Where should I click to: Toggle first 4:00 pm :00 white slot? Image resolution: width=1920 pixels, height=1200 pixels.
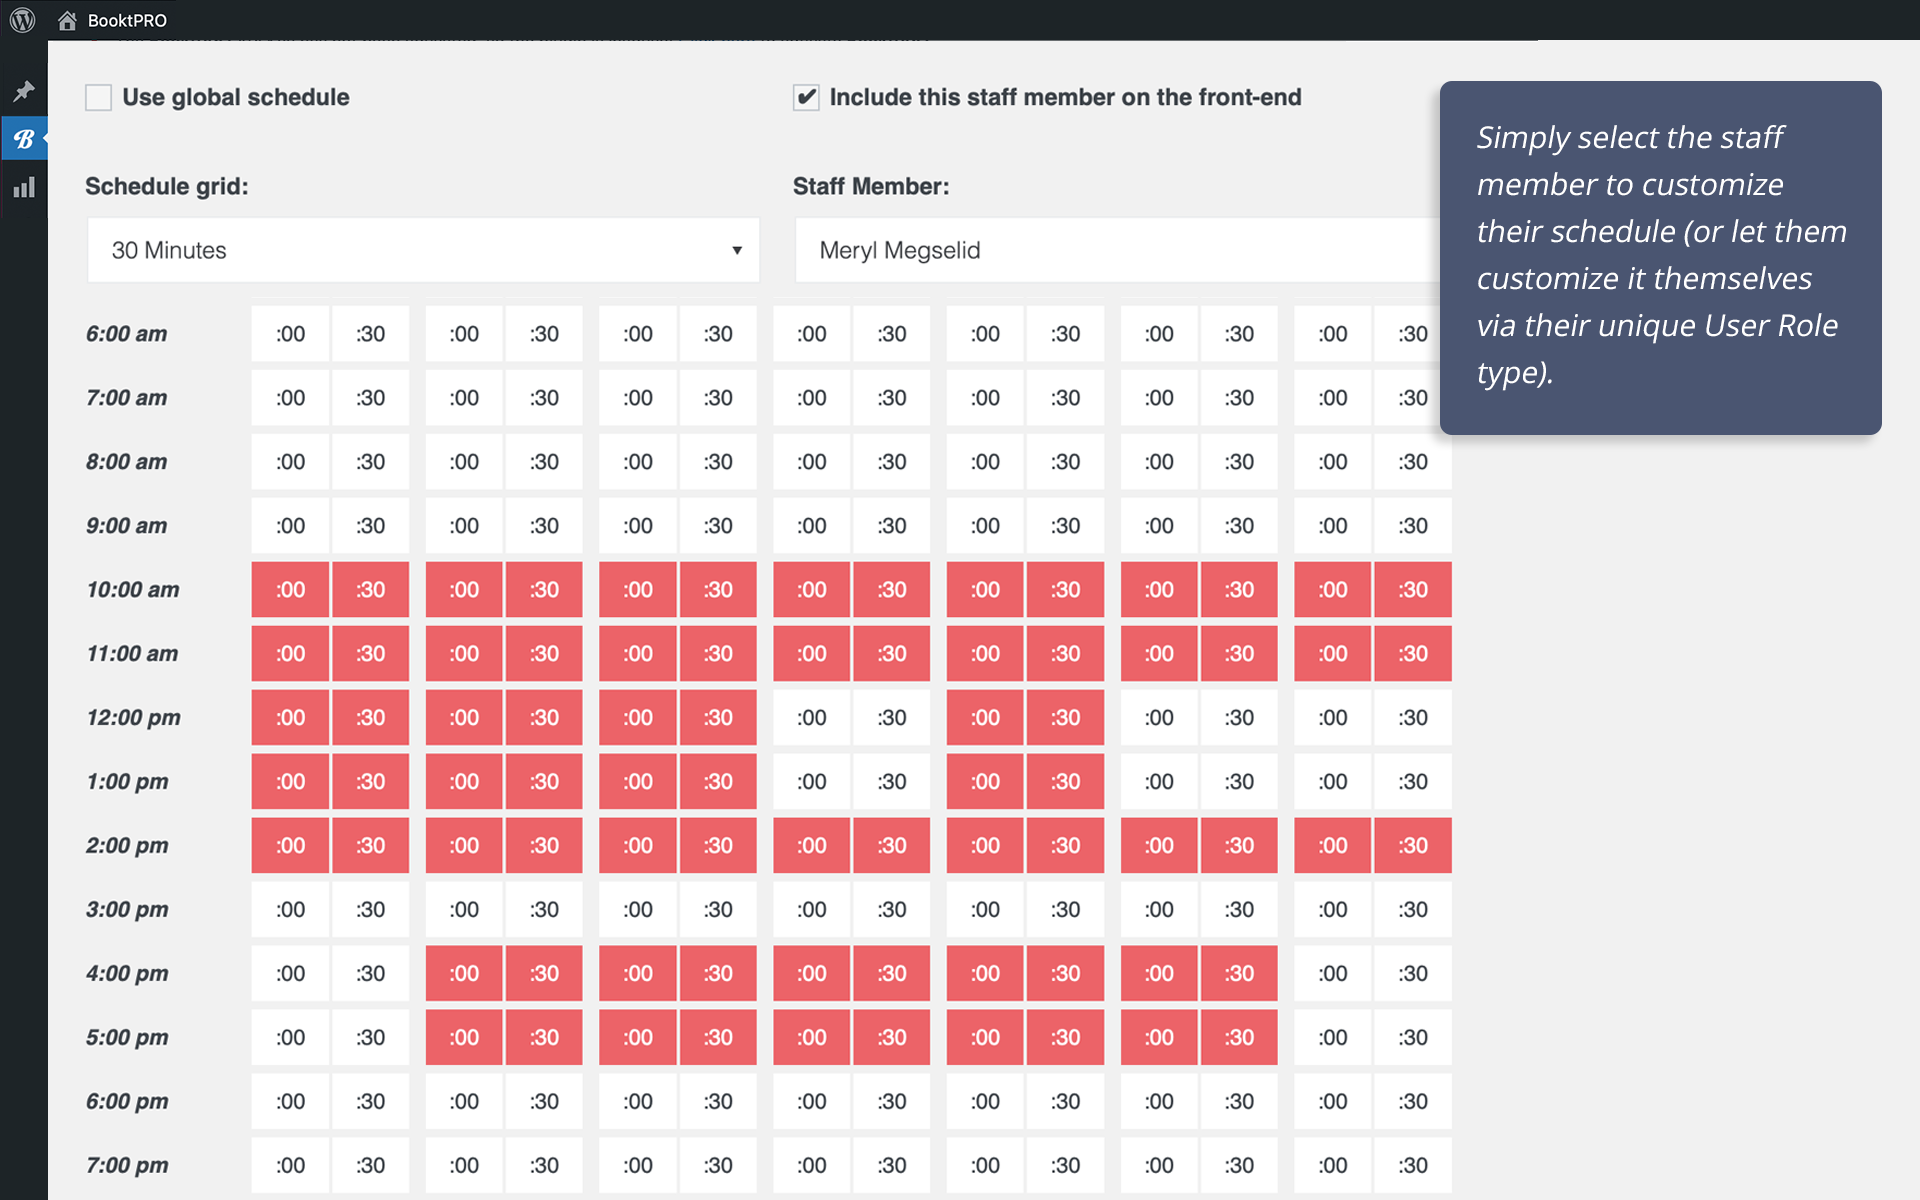pyautogui.click(x=290, y=974)
